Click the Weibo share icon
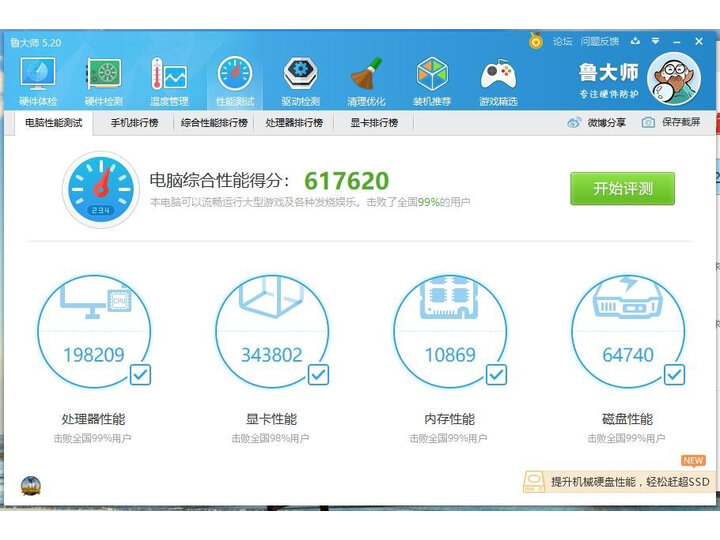 pyautogui.click(x=574, y=123)
